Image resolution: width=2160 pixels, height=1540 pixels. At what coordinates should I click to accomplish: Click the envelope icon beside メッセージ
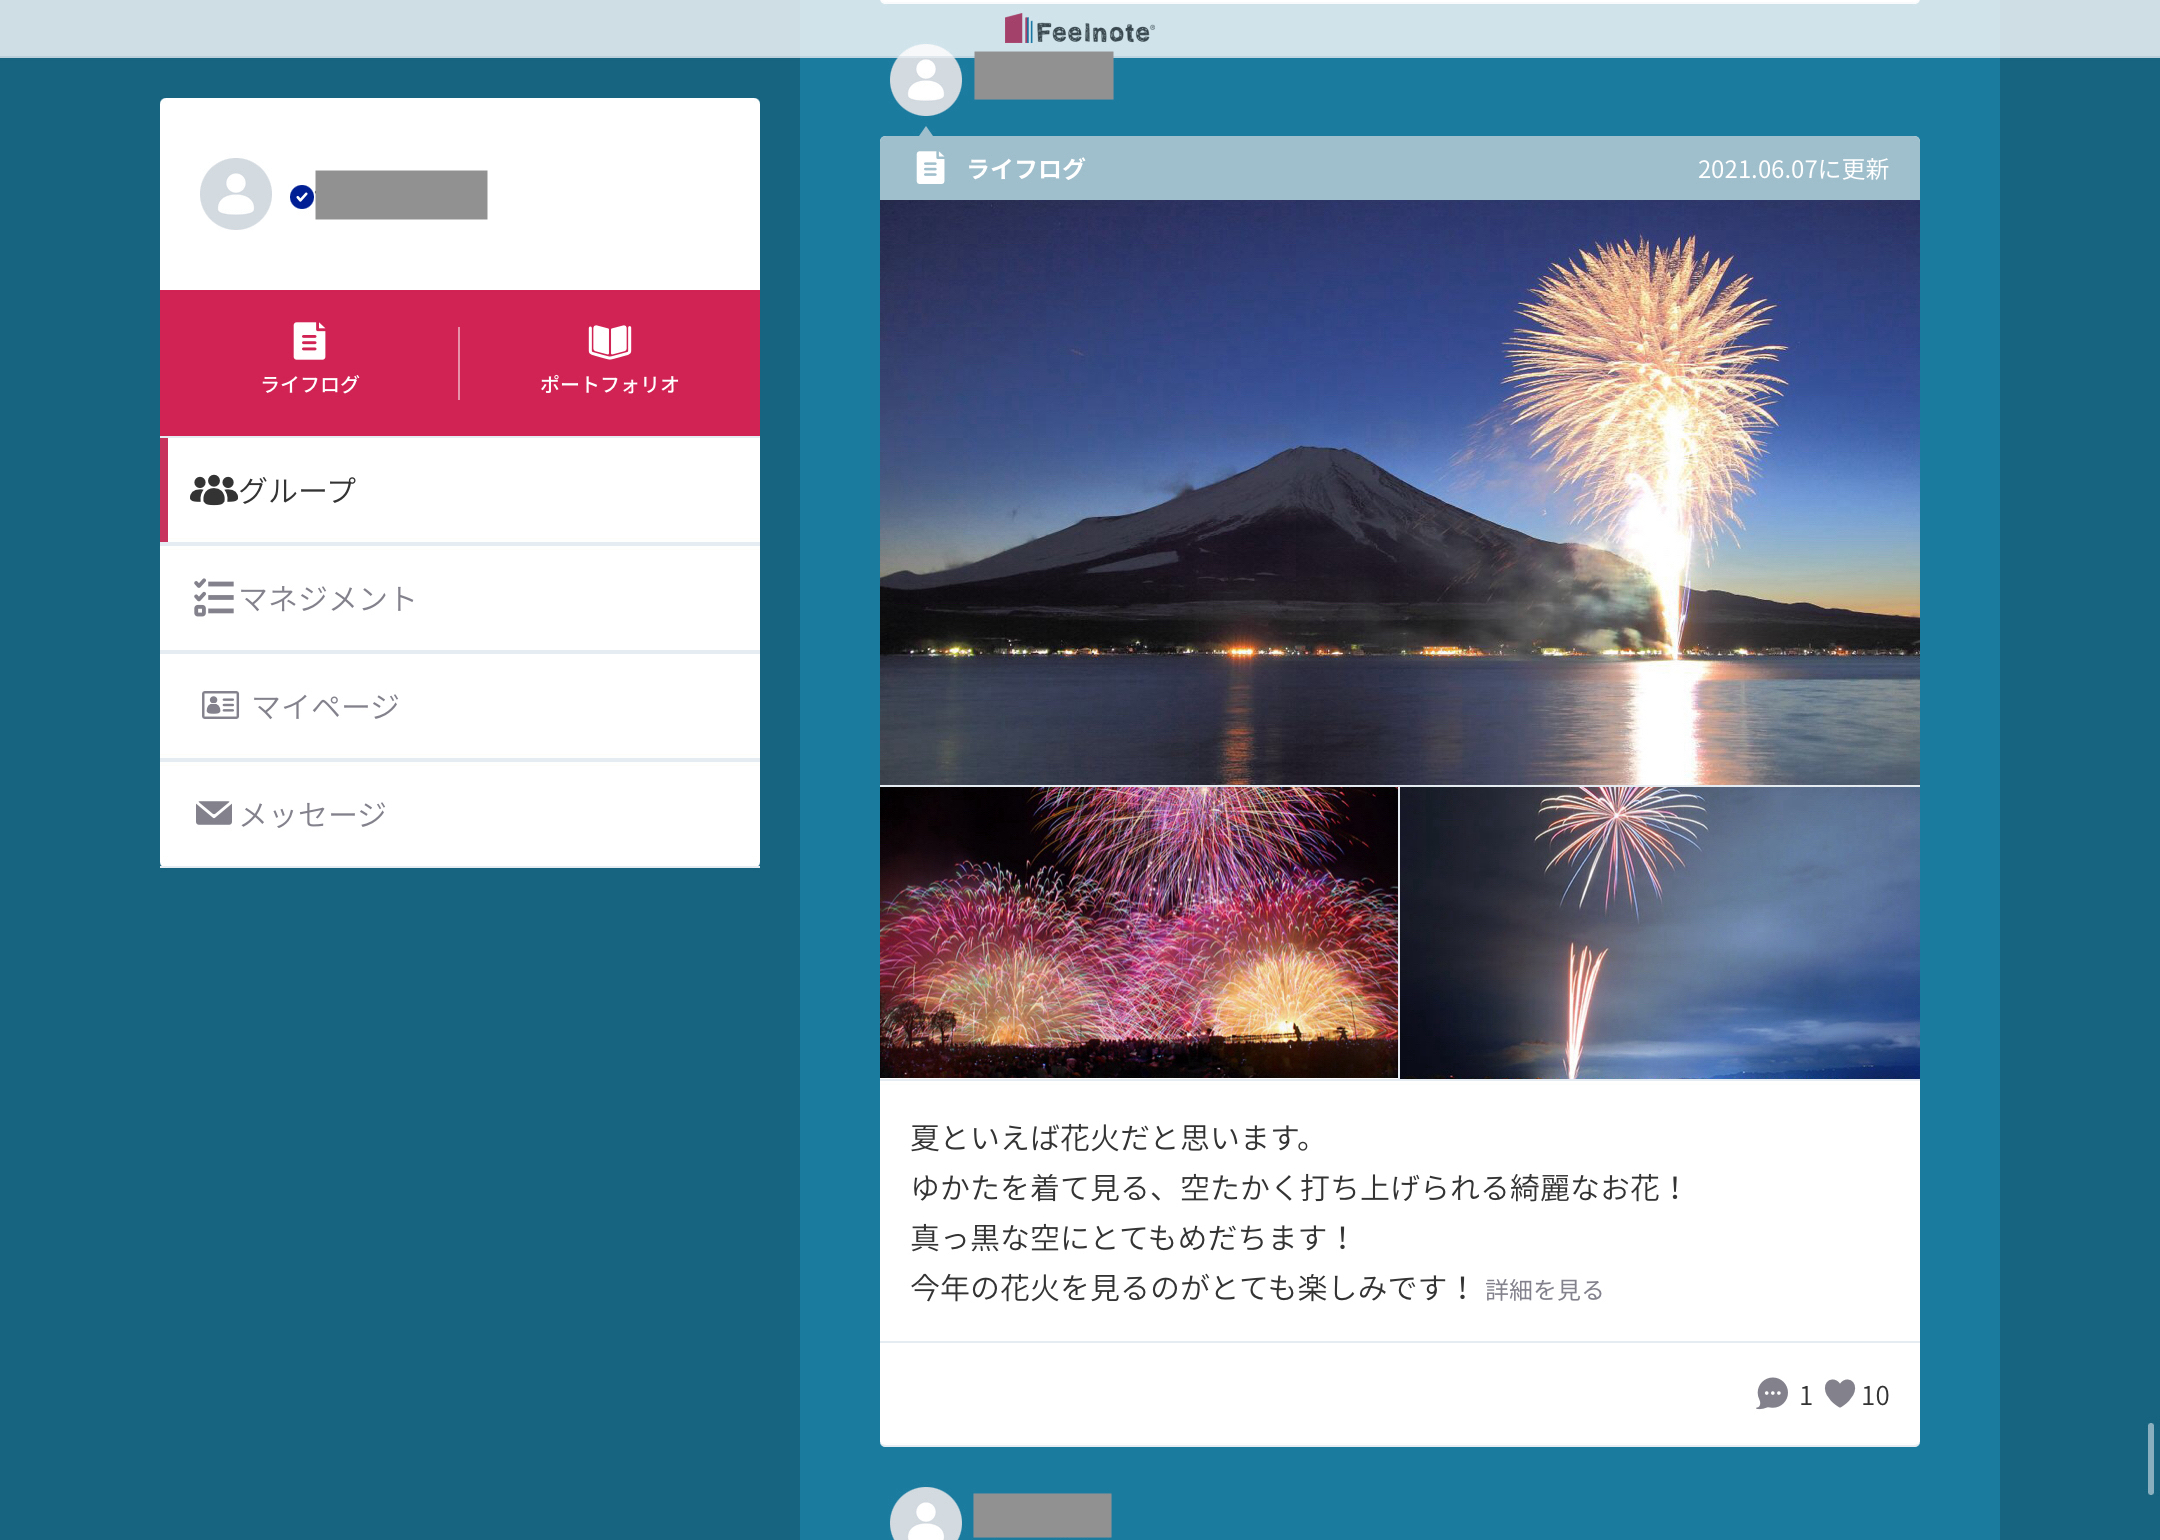[214, 813]
